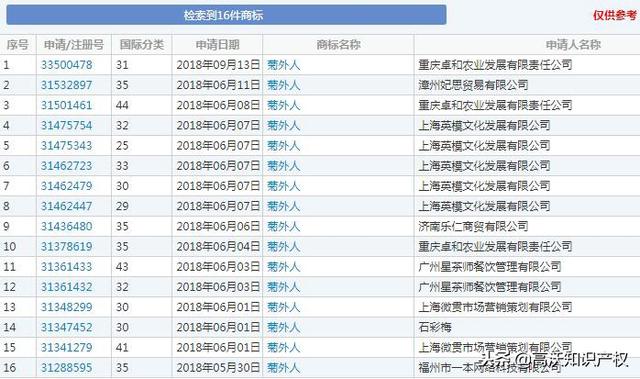Click trademark name 葡外人 in row 2
The width and height of the screenshot is (640, 379).
click(x=284, y=85)
